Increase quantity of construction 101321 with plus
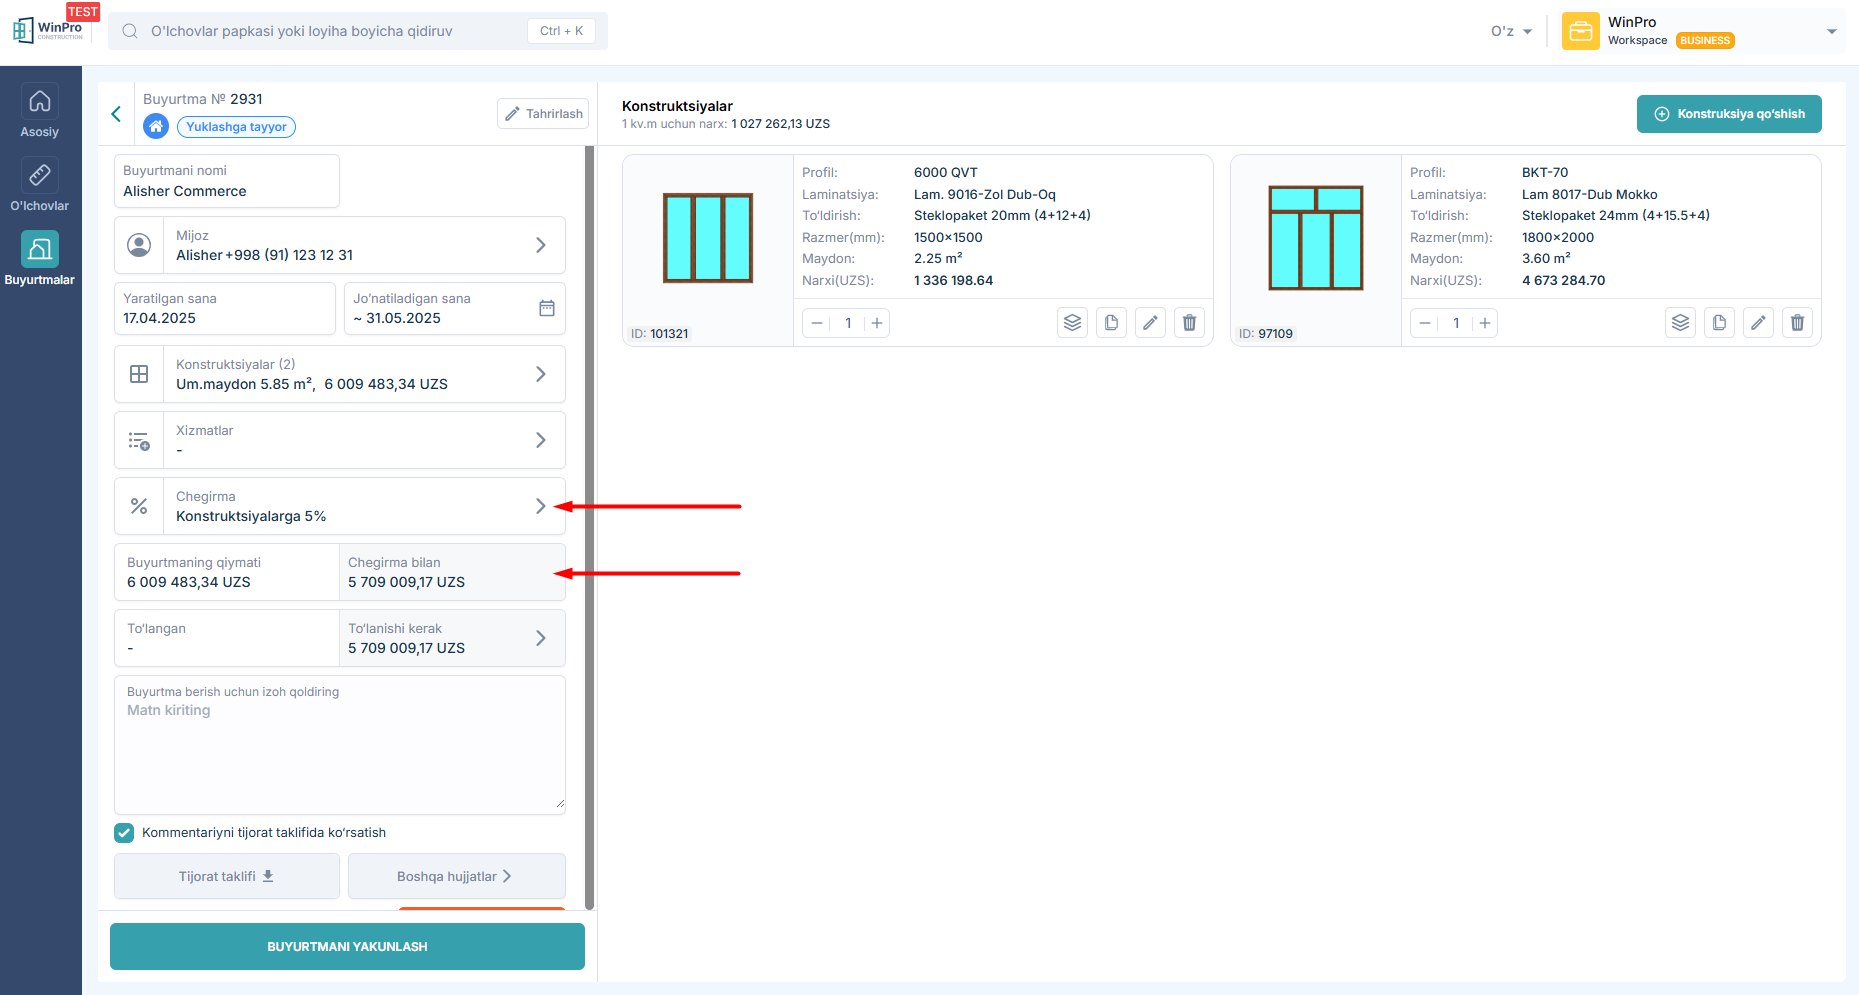 877,323
